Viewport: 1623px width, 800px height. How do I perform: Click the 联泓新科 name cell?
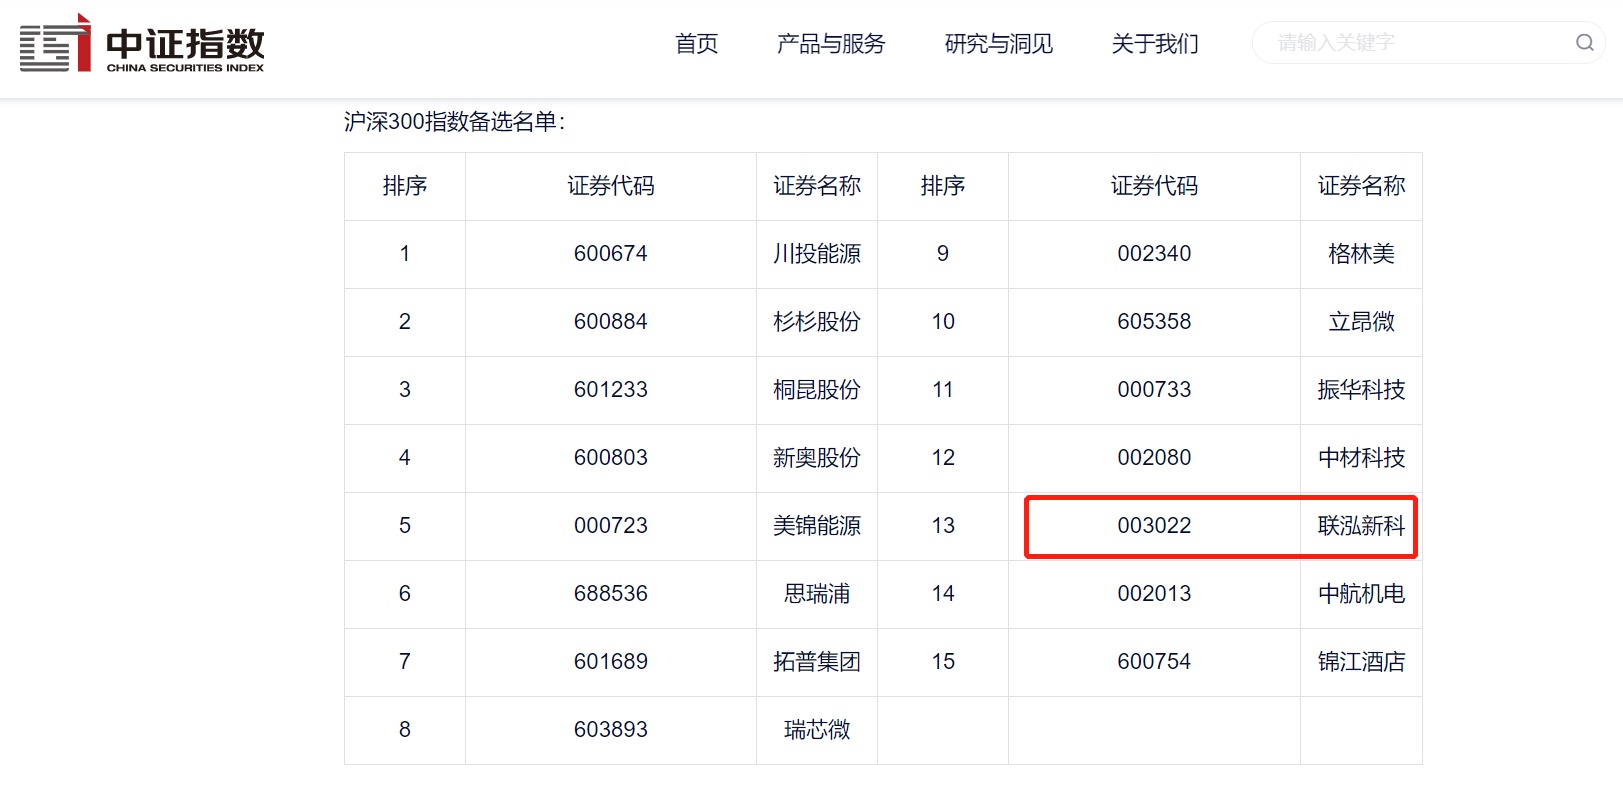click(1360, 526)
